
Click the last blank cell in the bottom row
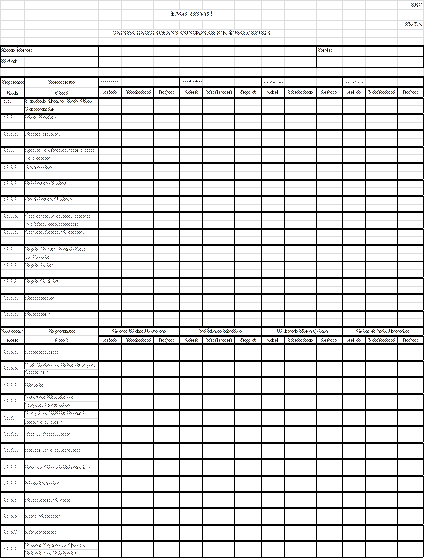coord(410,549)
